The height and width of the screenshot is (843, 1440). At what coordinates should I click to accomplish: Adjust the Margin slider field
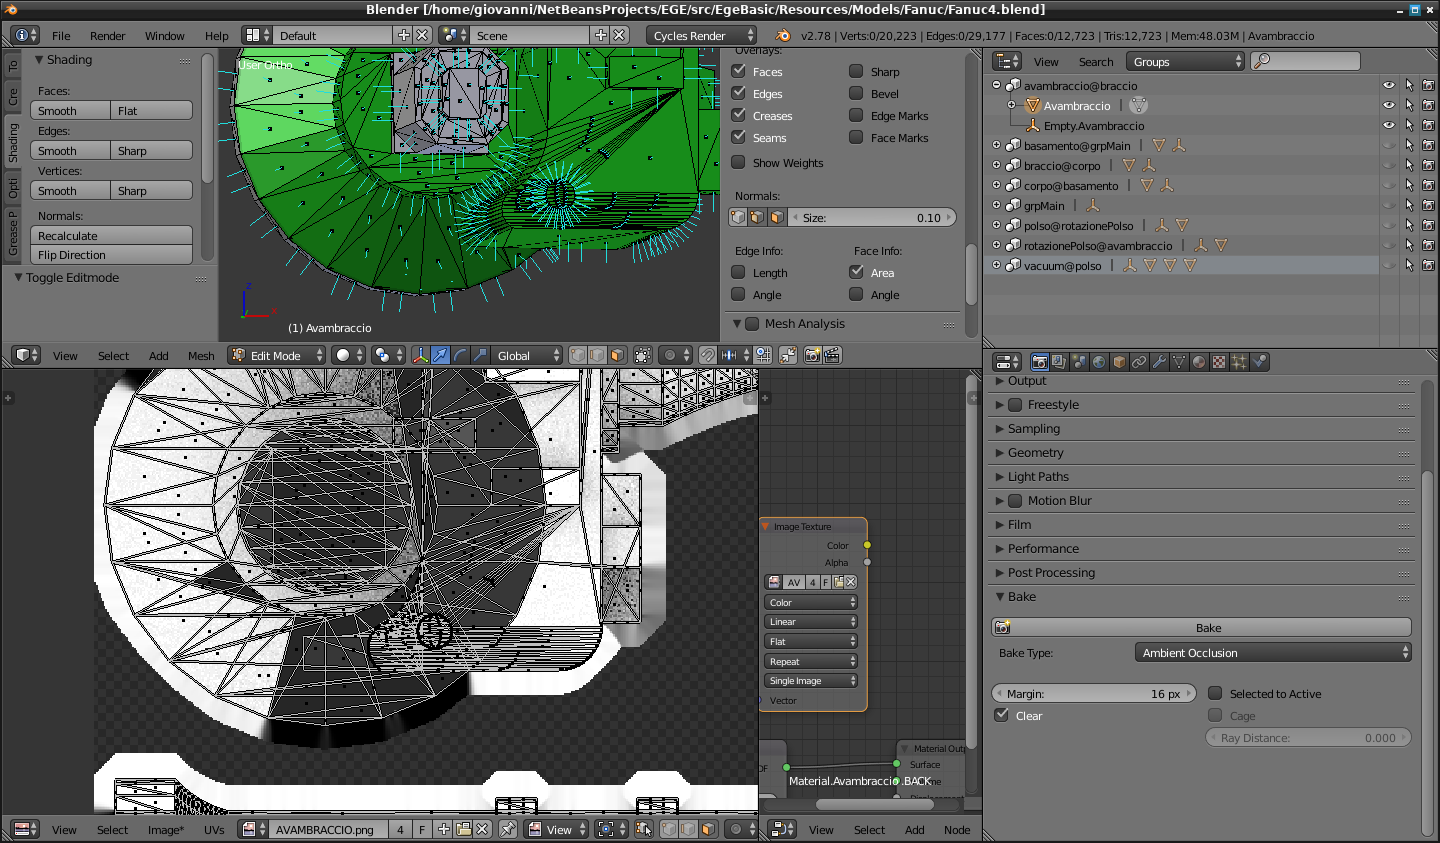[1094, 693]
